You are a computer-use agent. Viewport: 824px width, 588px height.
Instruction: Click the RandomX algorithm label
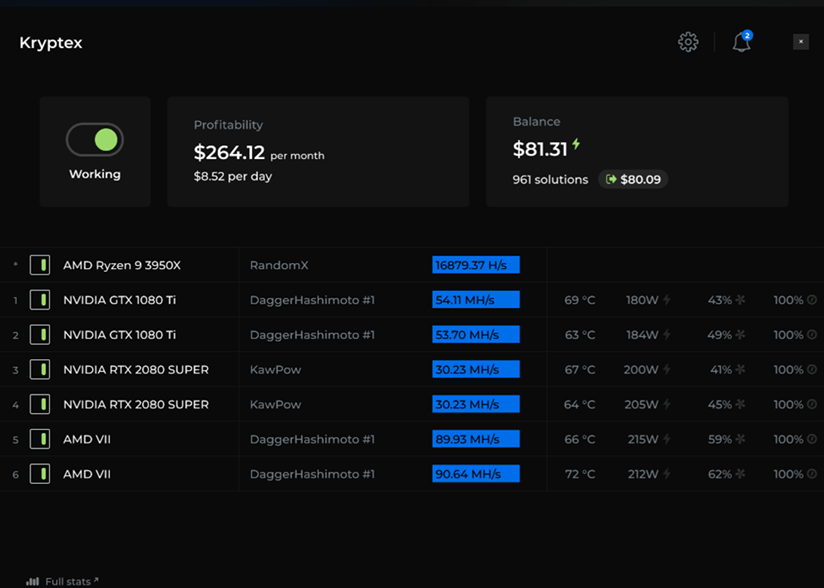pos(279,265)
